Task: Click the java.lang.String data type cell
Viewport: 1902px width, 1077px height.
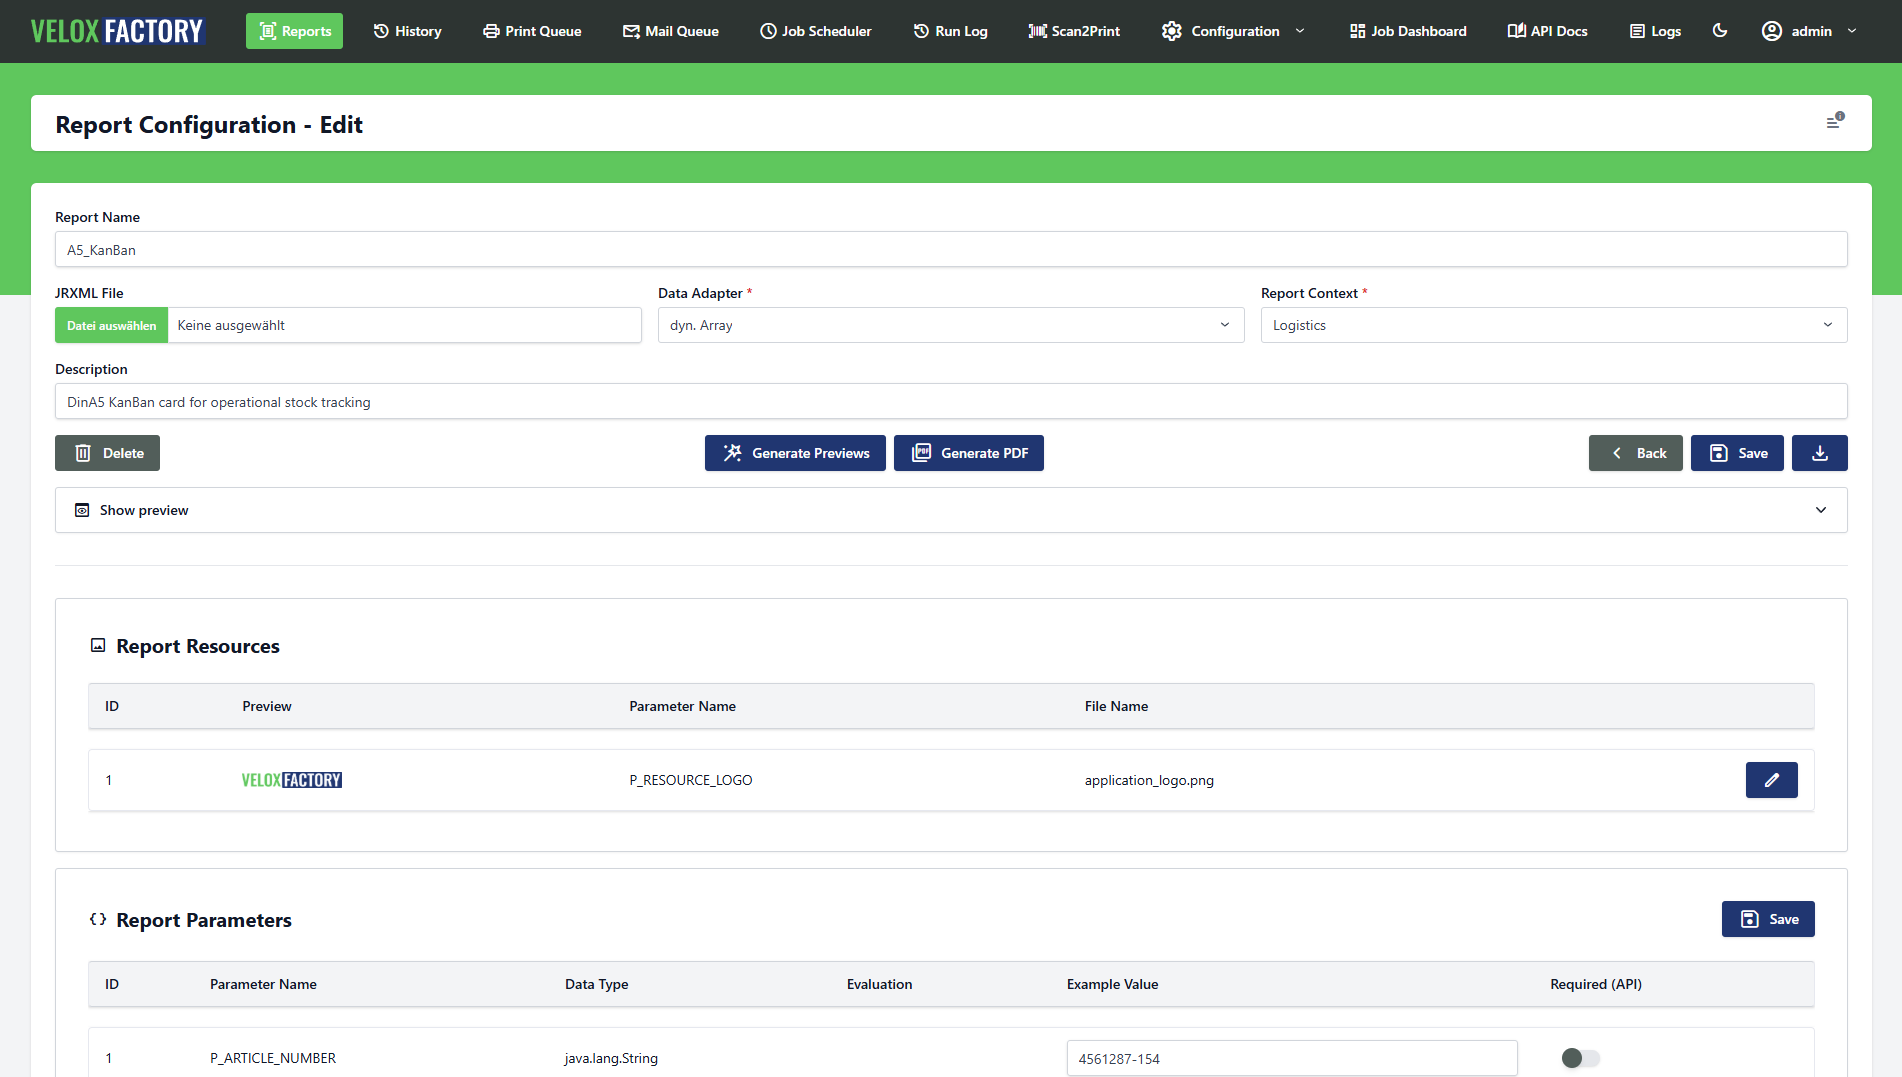Action: 611,1058
